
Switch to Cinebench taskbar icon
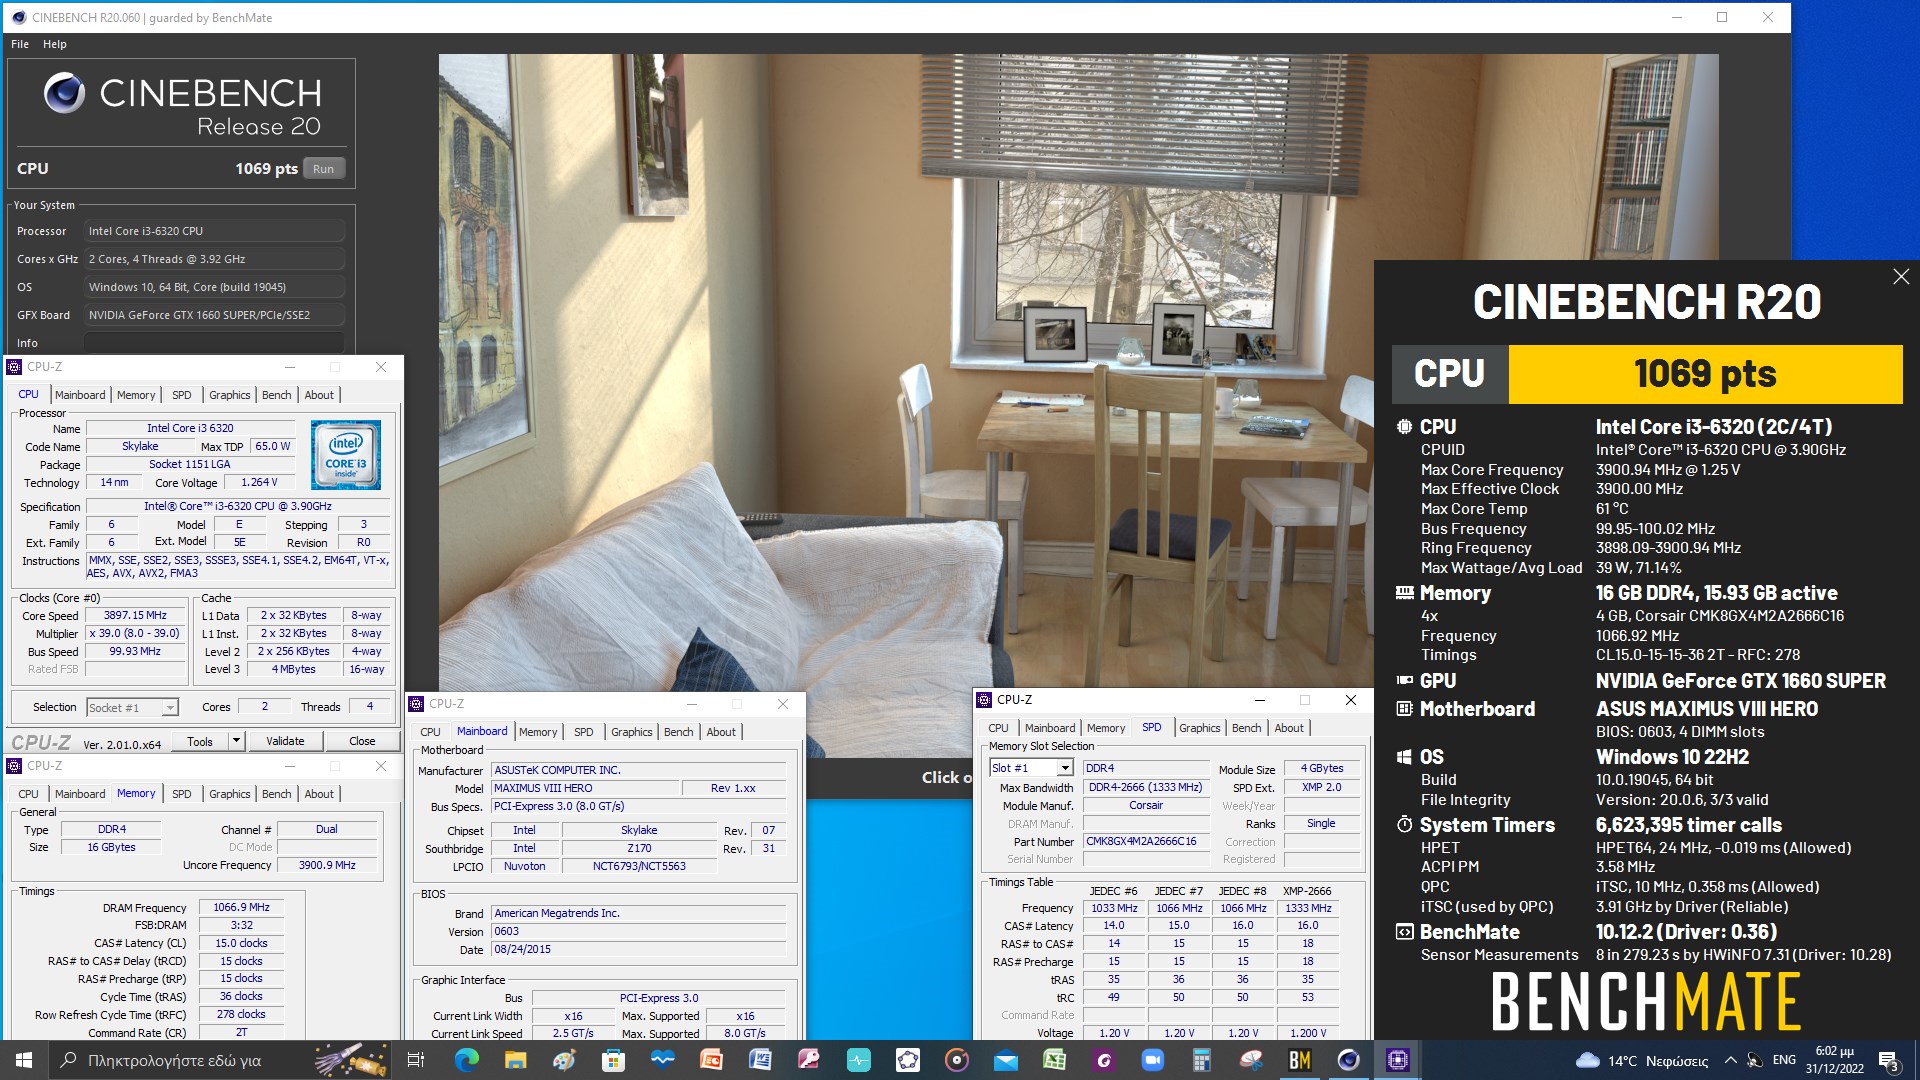click(1348, 1060)
